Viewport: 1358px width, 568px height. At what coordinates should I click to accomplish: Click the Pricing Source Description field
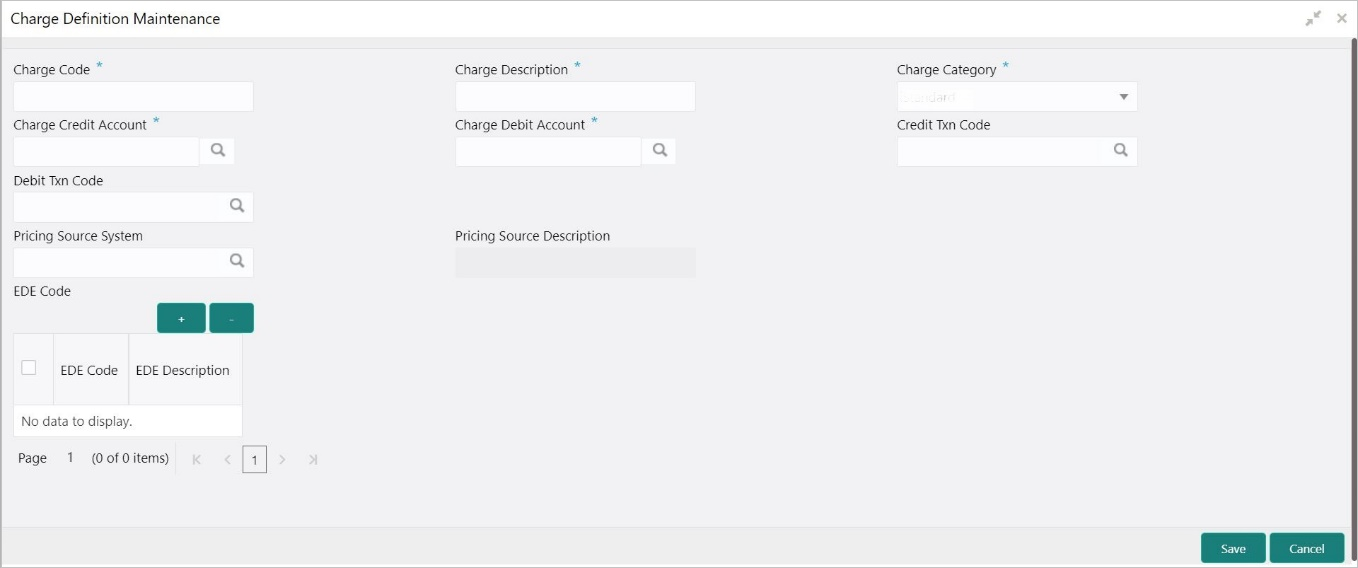click(575, 262)
